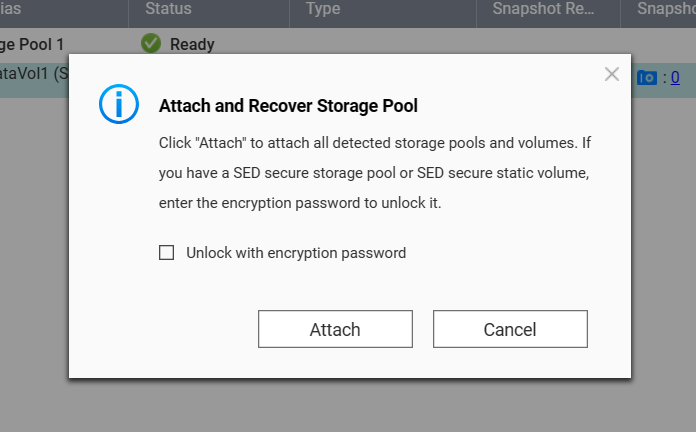Click the Snapshot Re... column header

pyautogui.click(x=544, y=9)
